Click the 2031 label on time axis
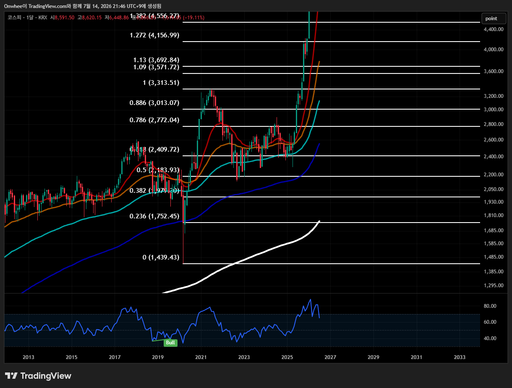512x388 pixels. [x=416, y=357]
